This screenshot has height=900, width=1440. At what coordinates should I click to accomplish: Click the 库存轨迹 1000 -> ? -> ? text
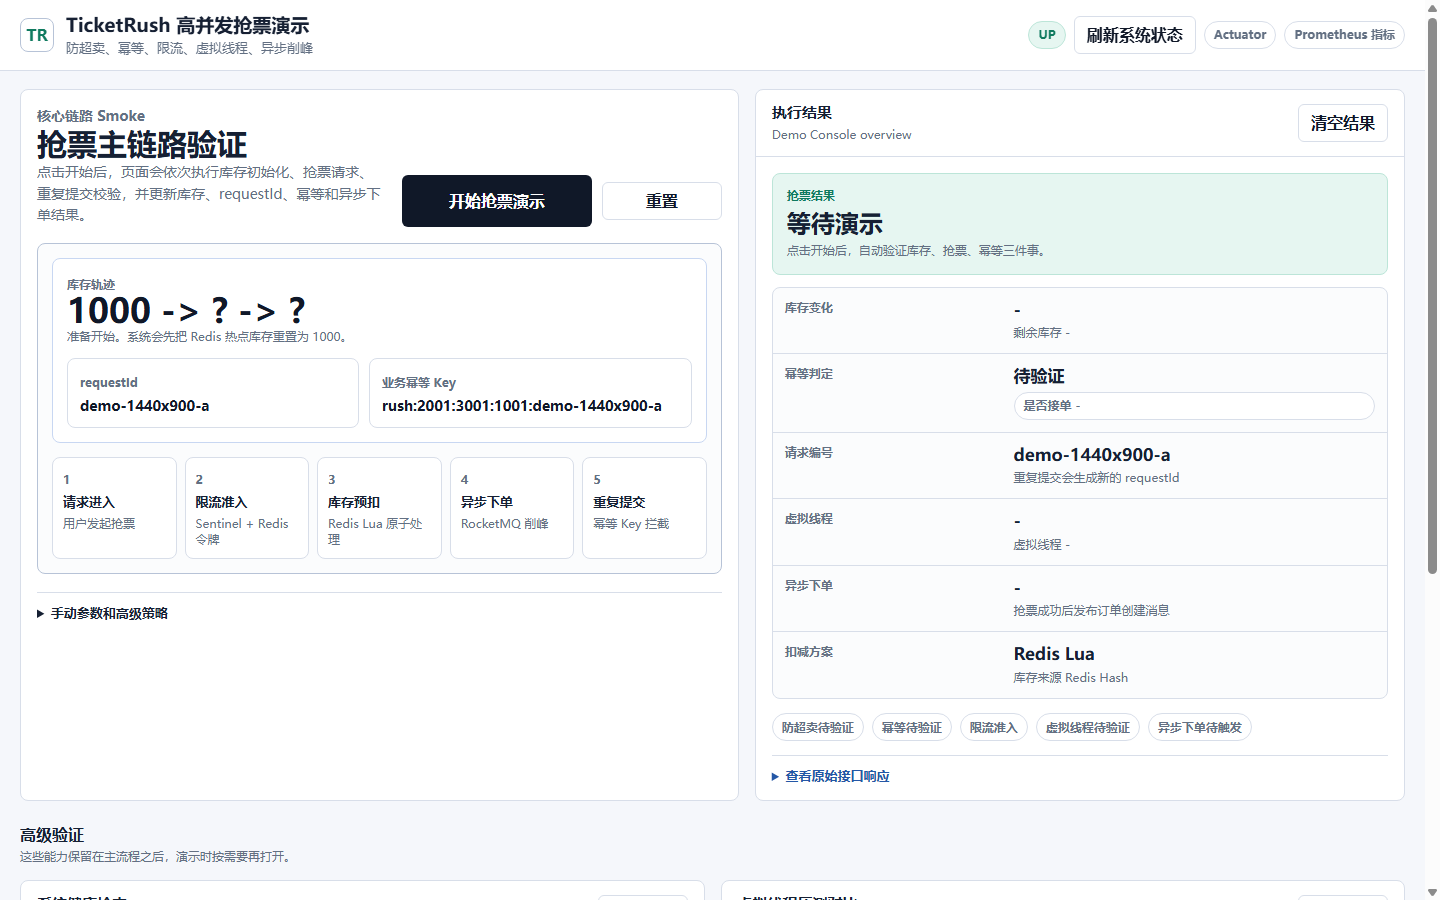(186, 311)
